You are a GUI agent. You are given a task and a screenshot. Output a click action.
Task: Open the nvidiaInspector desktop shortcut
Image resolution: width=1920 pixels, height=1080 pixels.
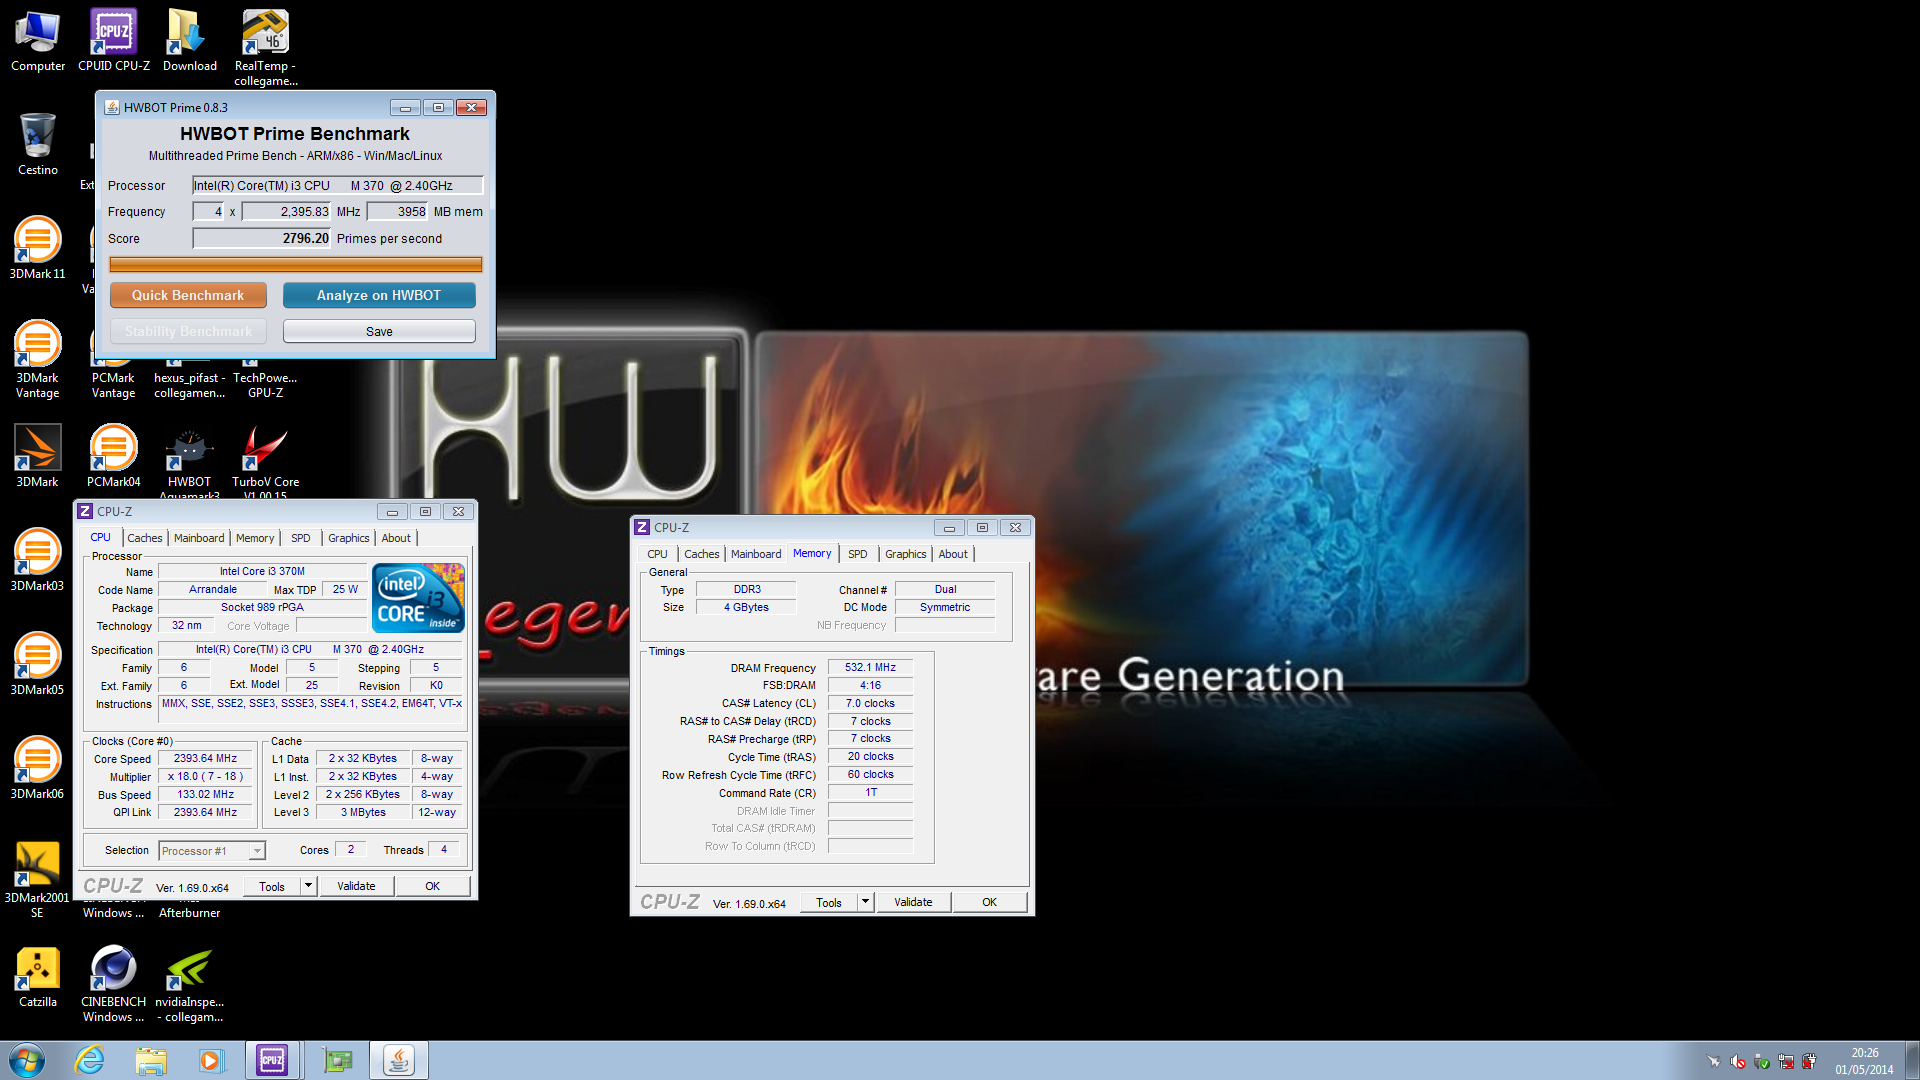tap(190, 984)
